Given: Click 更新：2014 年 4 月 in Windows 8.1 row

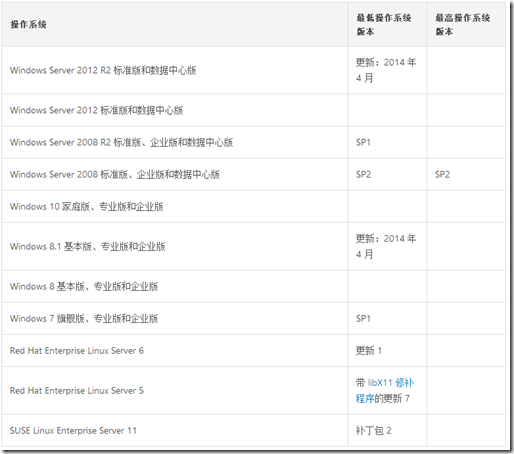Looking at the screenshot, I should click(386, 246).
